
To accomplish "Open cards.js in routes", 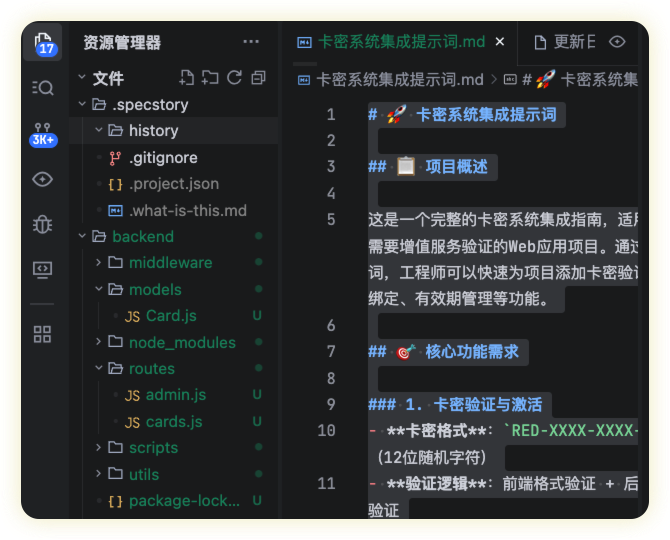I will coord(173,422).
